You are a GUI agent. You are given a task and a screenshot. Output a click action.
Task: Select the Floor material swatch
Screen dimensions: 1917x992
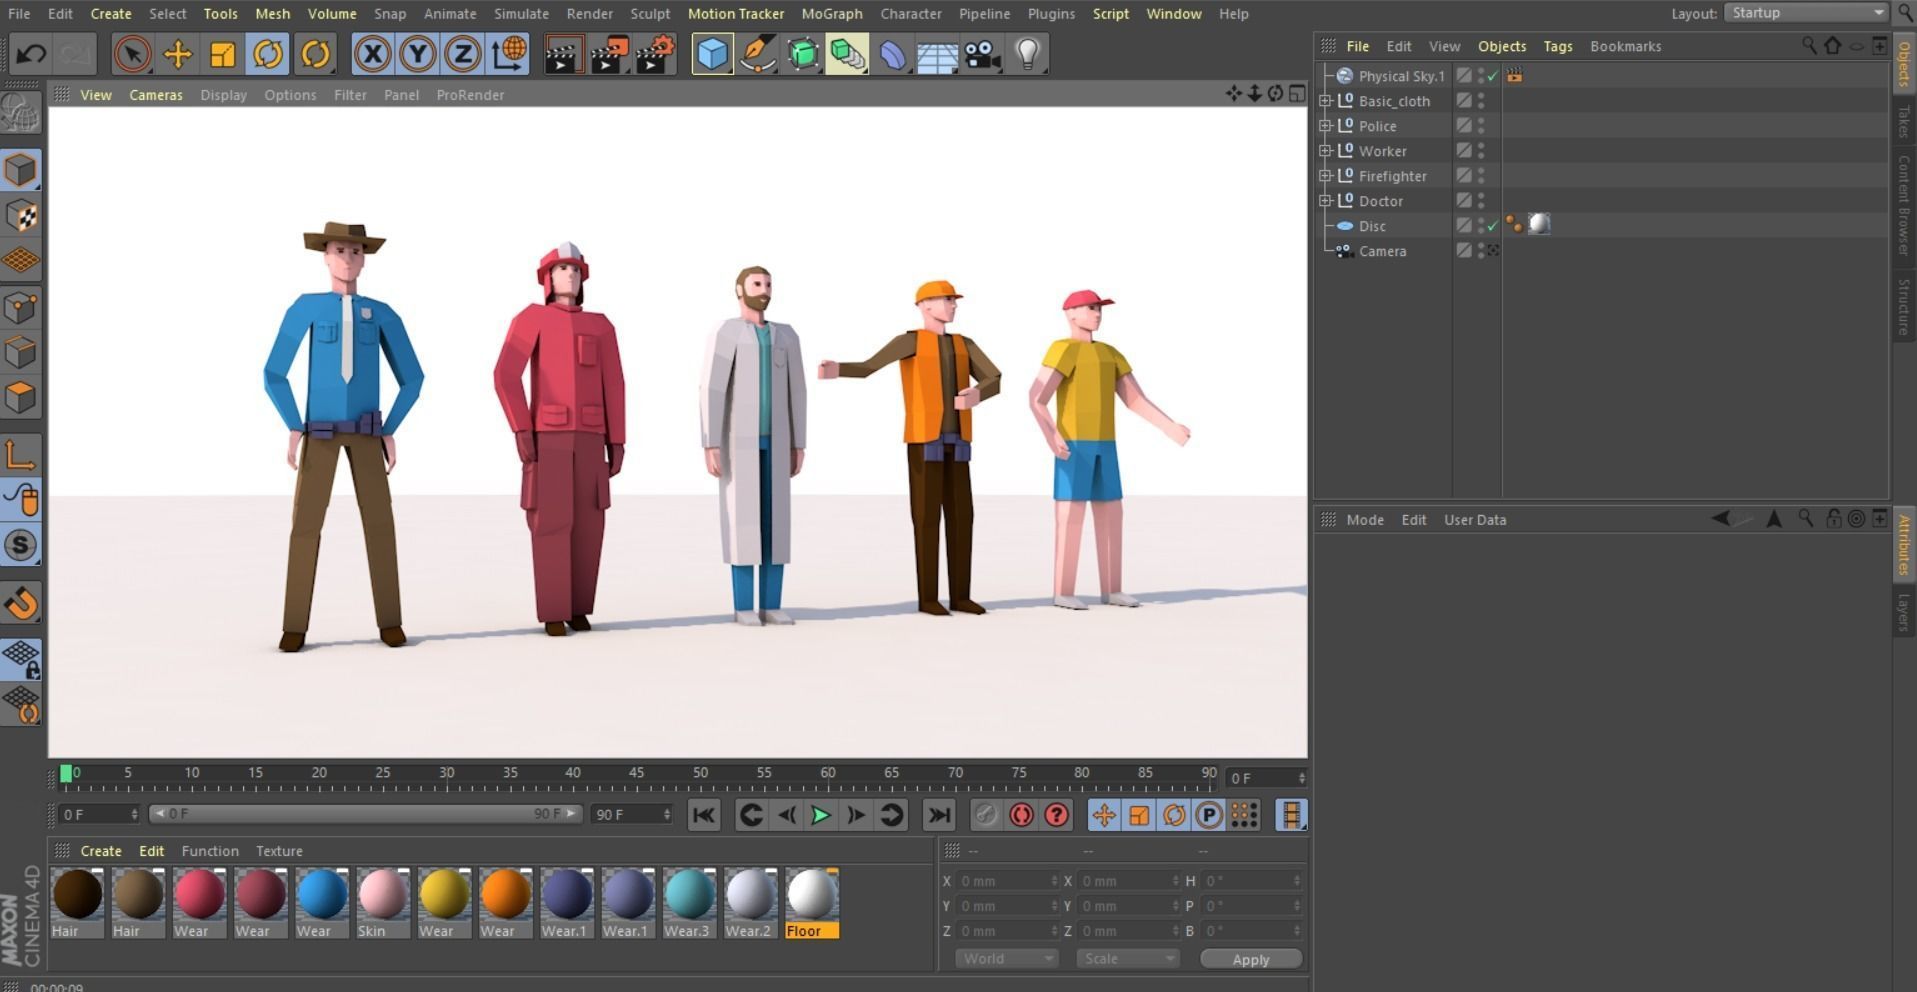(811, 903)
